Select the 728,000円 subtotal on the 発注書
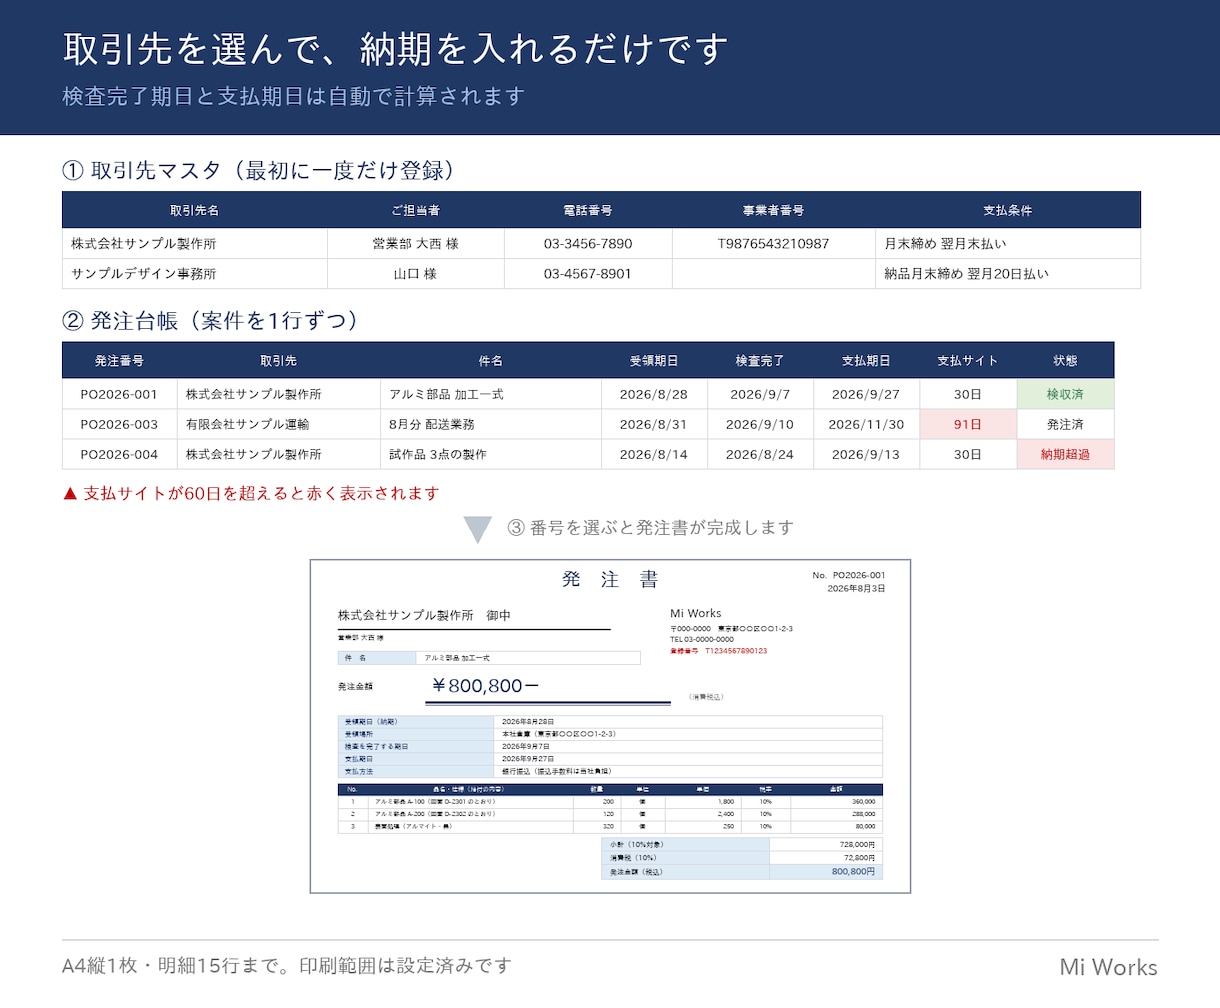The width and height of the screenshot is (1220, 1008). 859,845
